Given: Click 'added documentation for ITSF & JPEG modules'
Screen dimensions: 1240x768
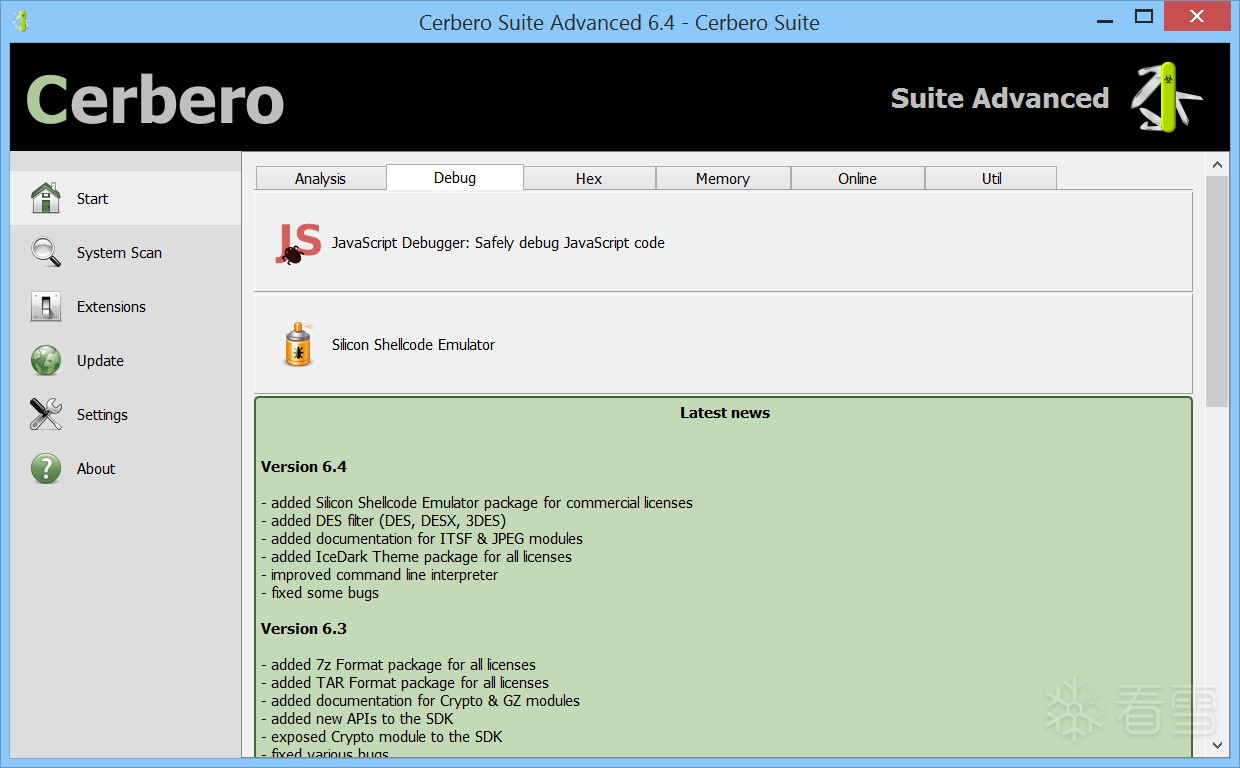Looking at the screenshot, I should [422, 539].
